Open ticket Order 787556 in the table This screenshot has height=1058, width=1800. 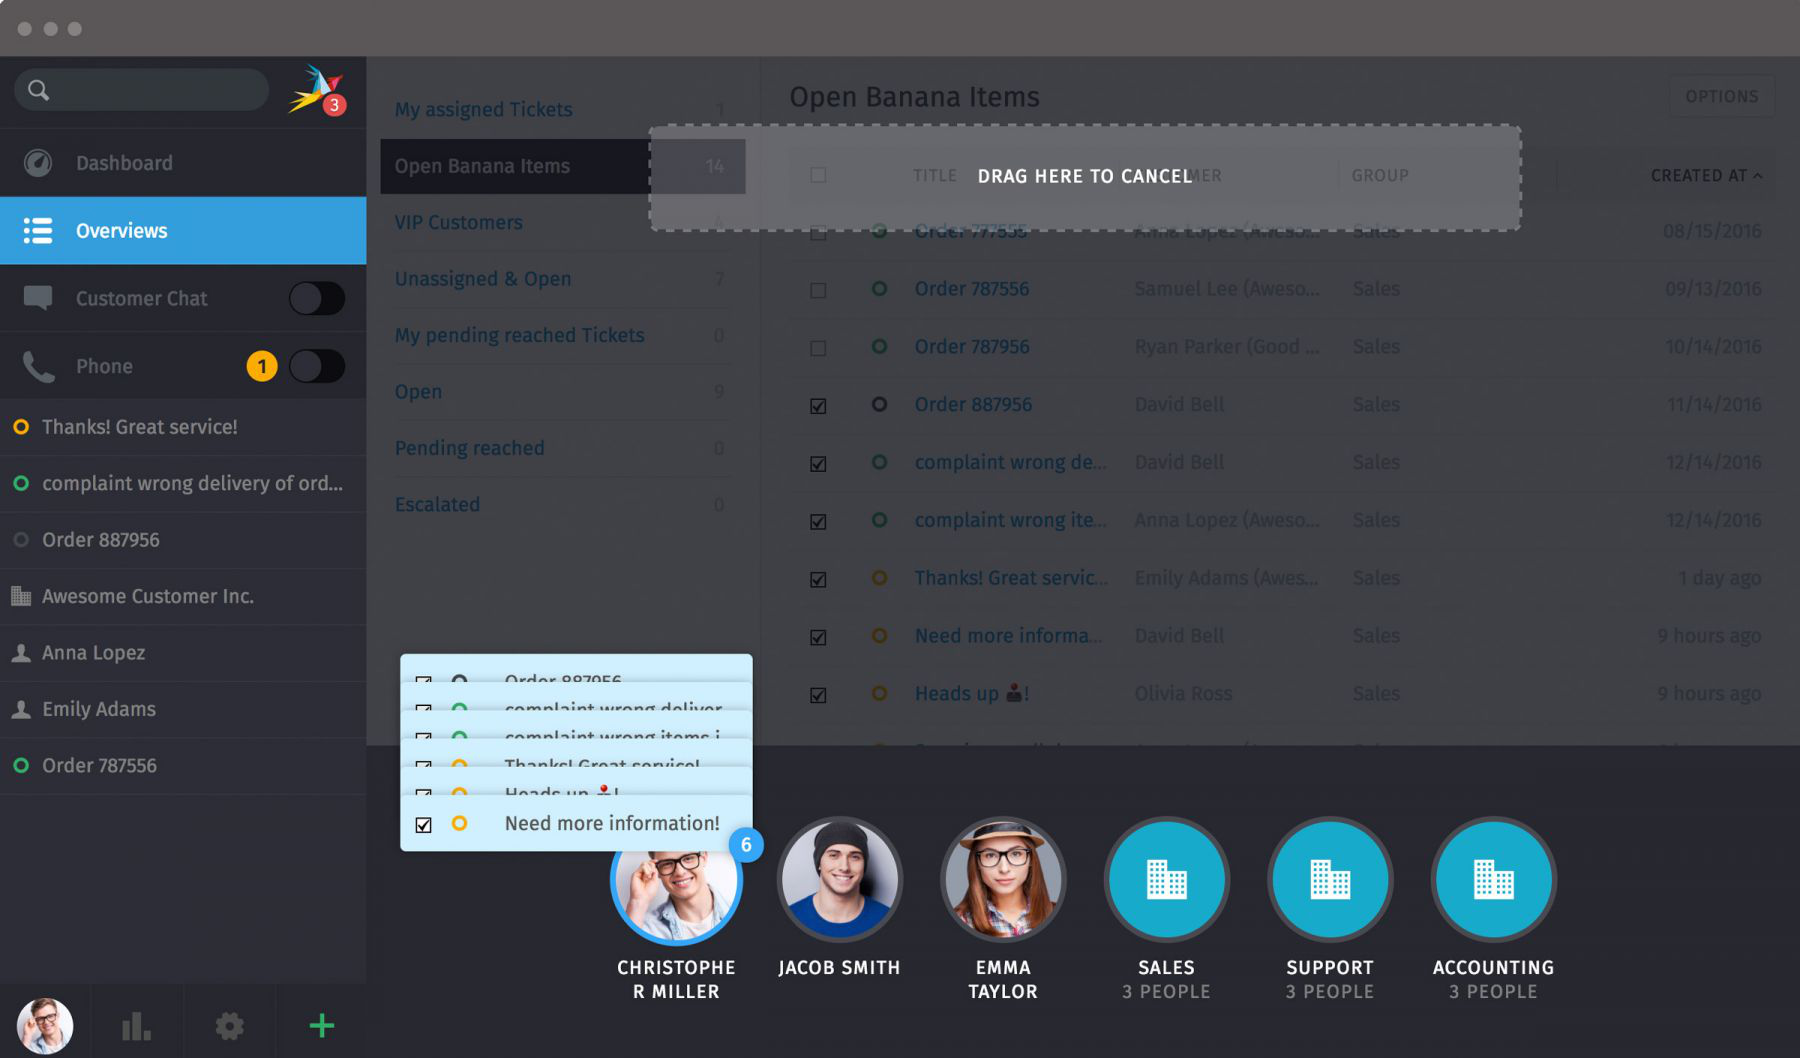pyautogui.click(x=972, y=289)
